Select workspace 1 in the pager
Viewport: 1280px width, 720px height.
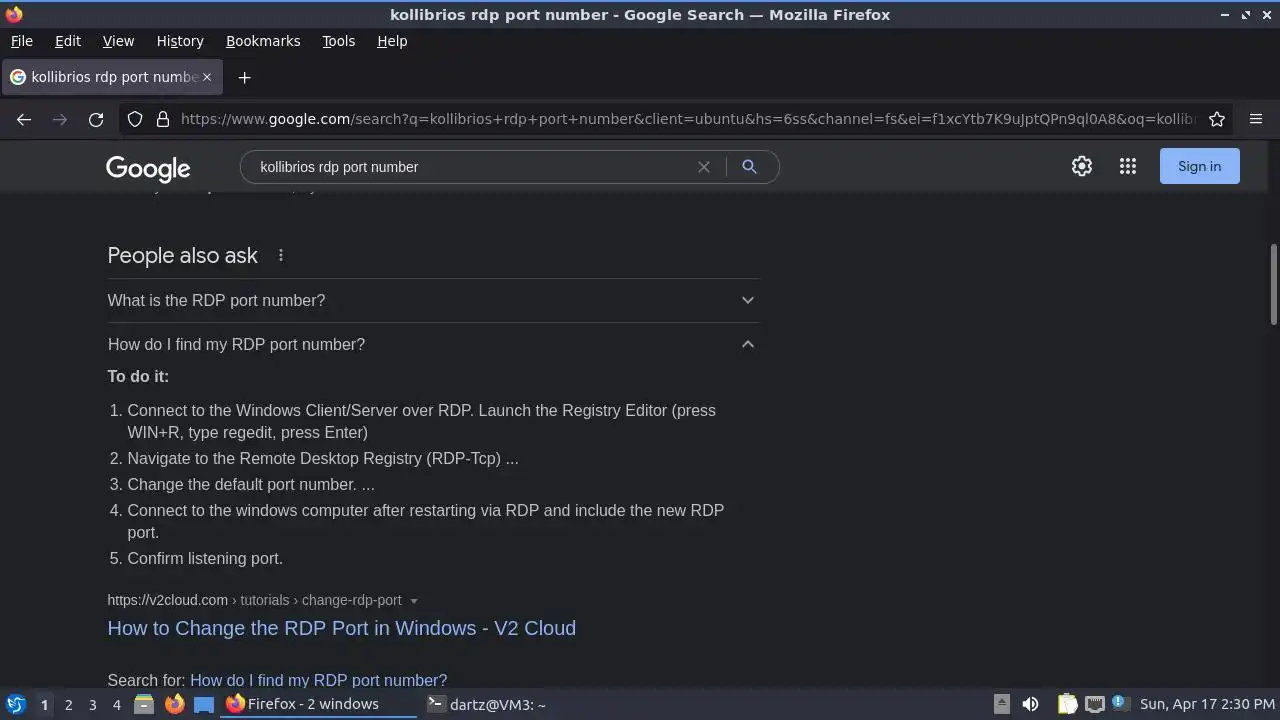(x=44, y=705)
